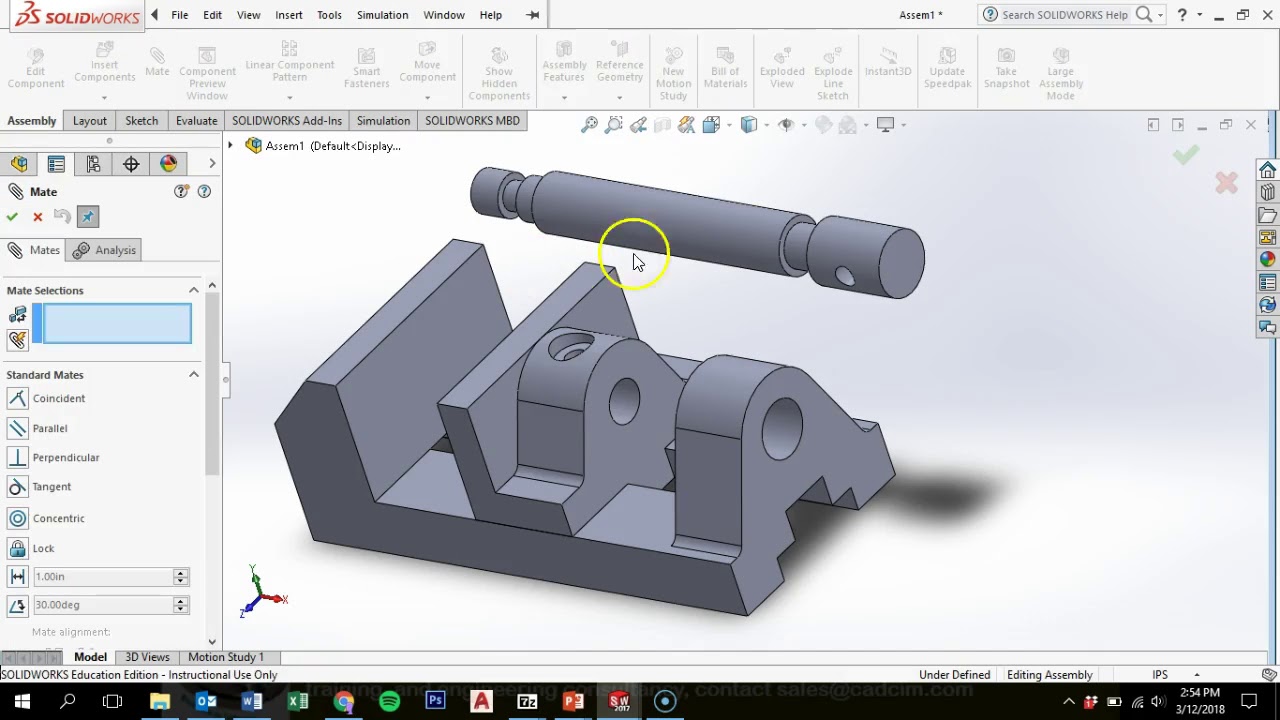Open the Tools menu
Screen dimensions: 1280x720
(x=329, y=15)
